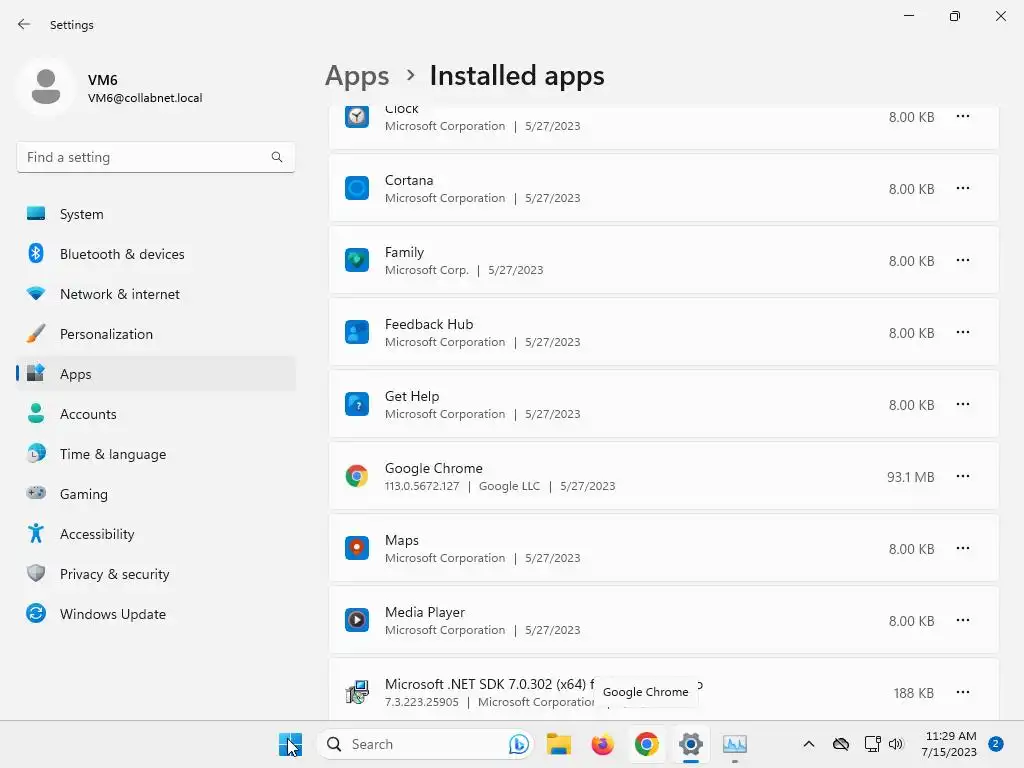The height and width of the screenshot is (768, 1024).
Task: Open Time & language settings
Action: (155, 454)
